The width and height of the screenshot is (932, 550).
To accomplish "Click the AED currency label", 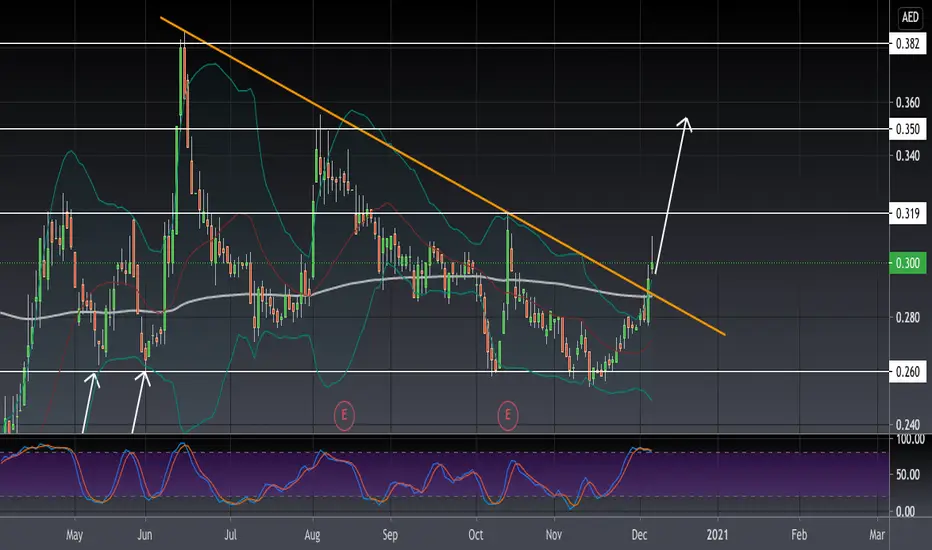I will point(910,17).
